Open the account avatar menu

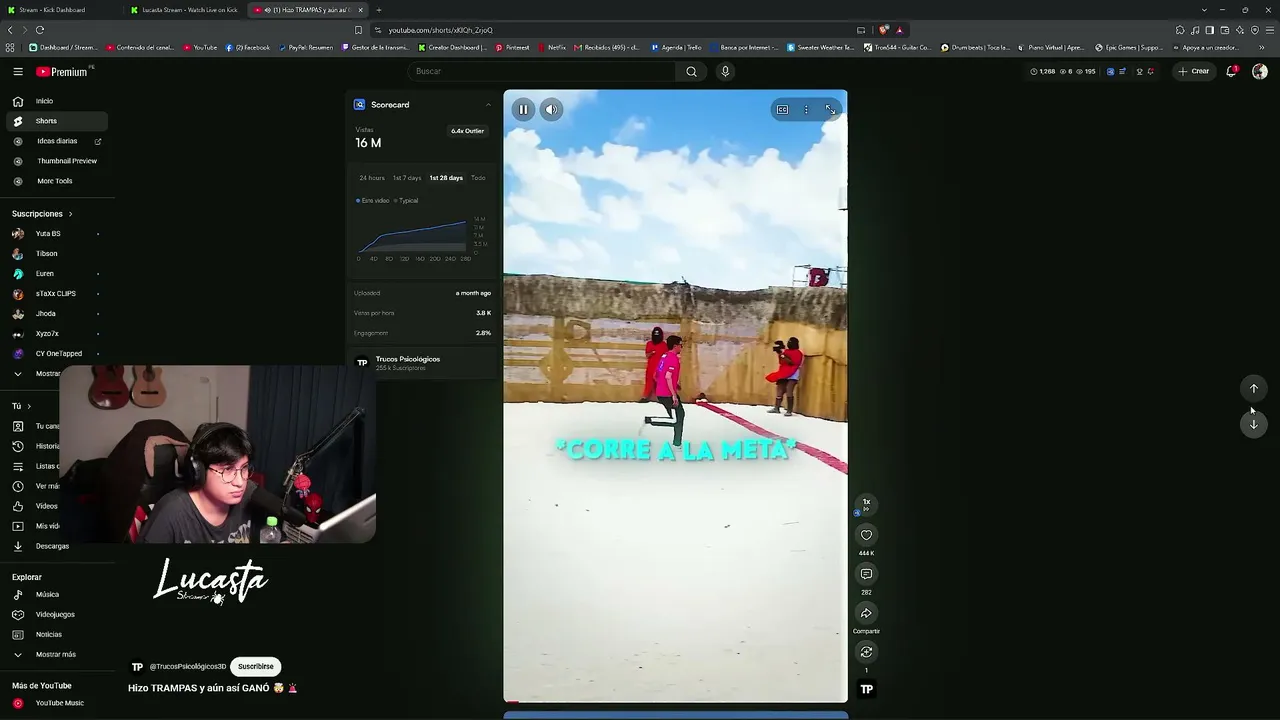point(1259,72)
